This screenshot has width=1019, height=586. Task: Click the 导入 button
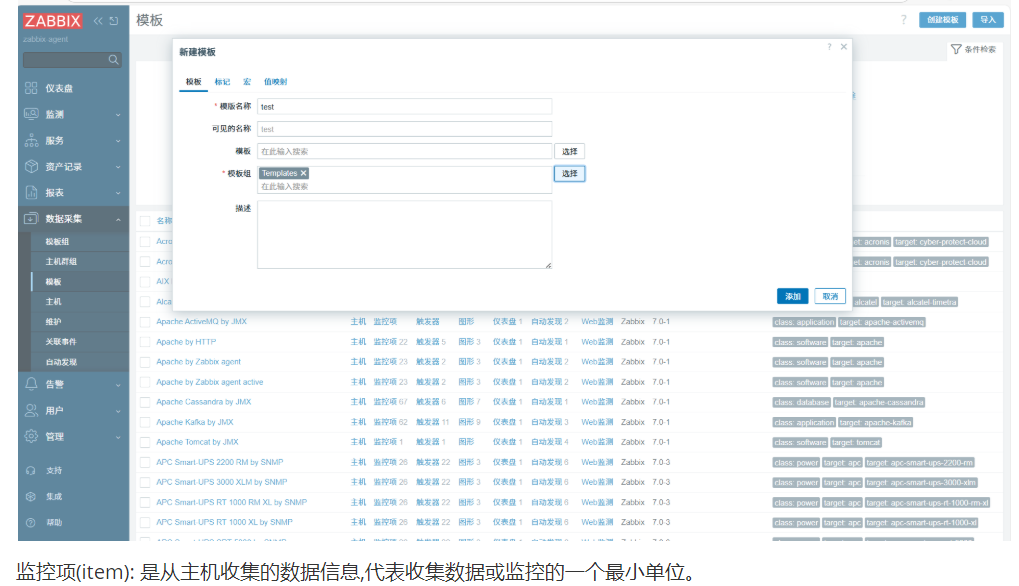pos(988,19)
